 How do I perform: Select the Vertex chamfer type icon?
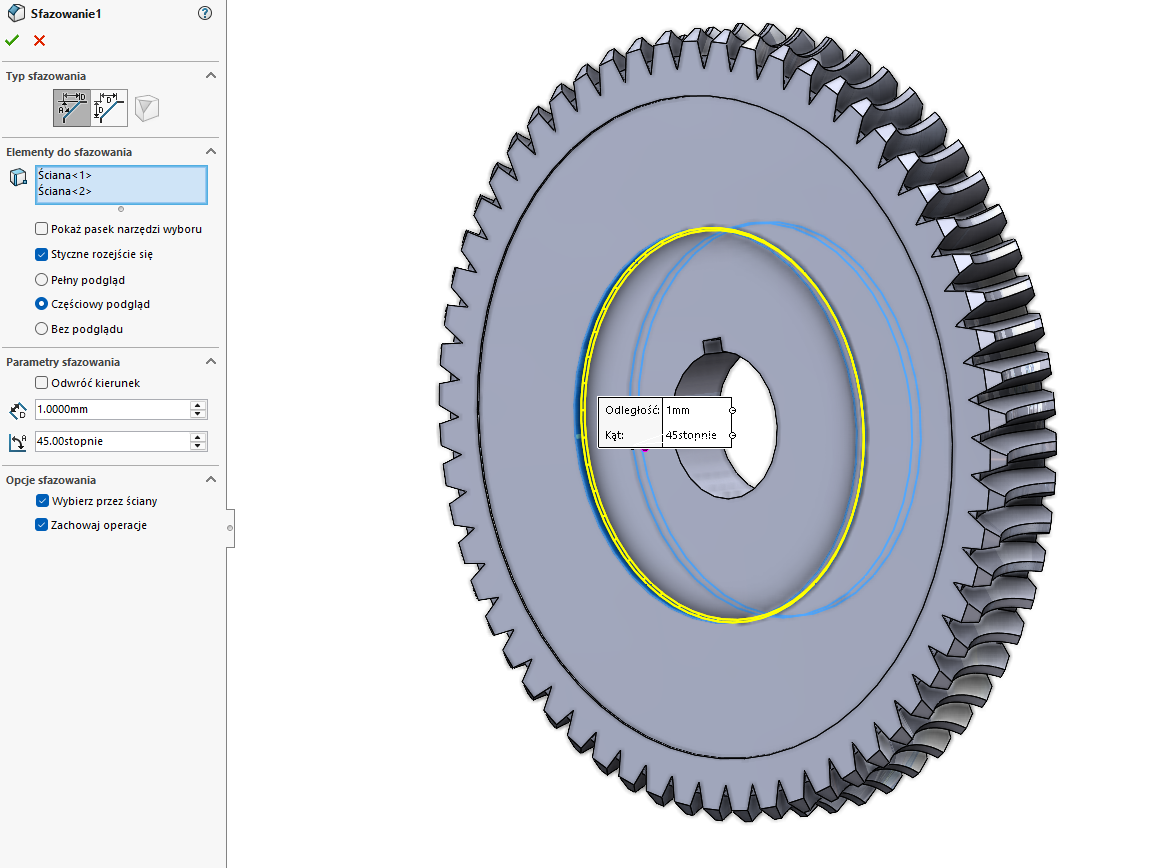pyautogui.click(x=147, y=108)
